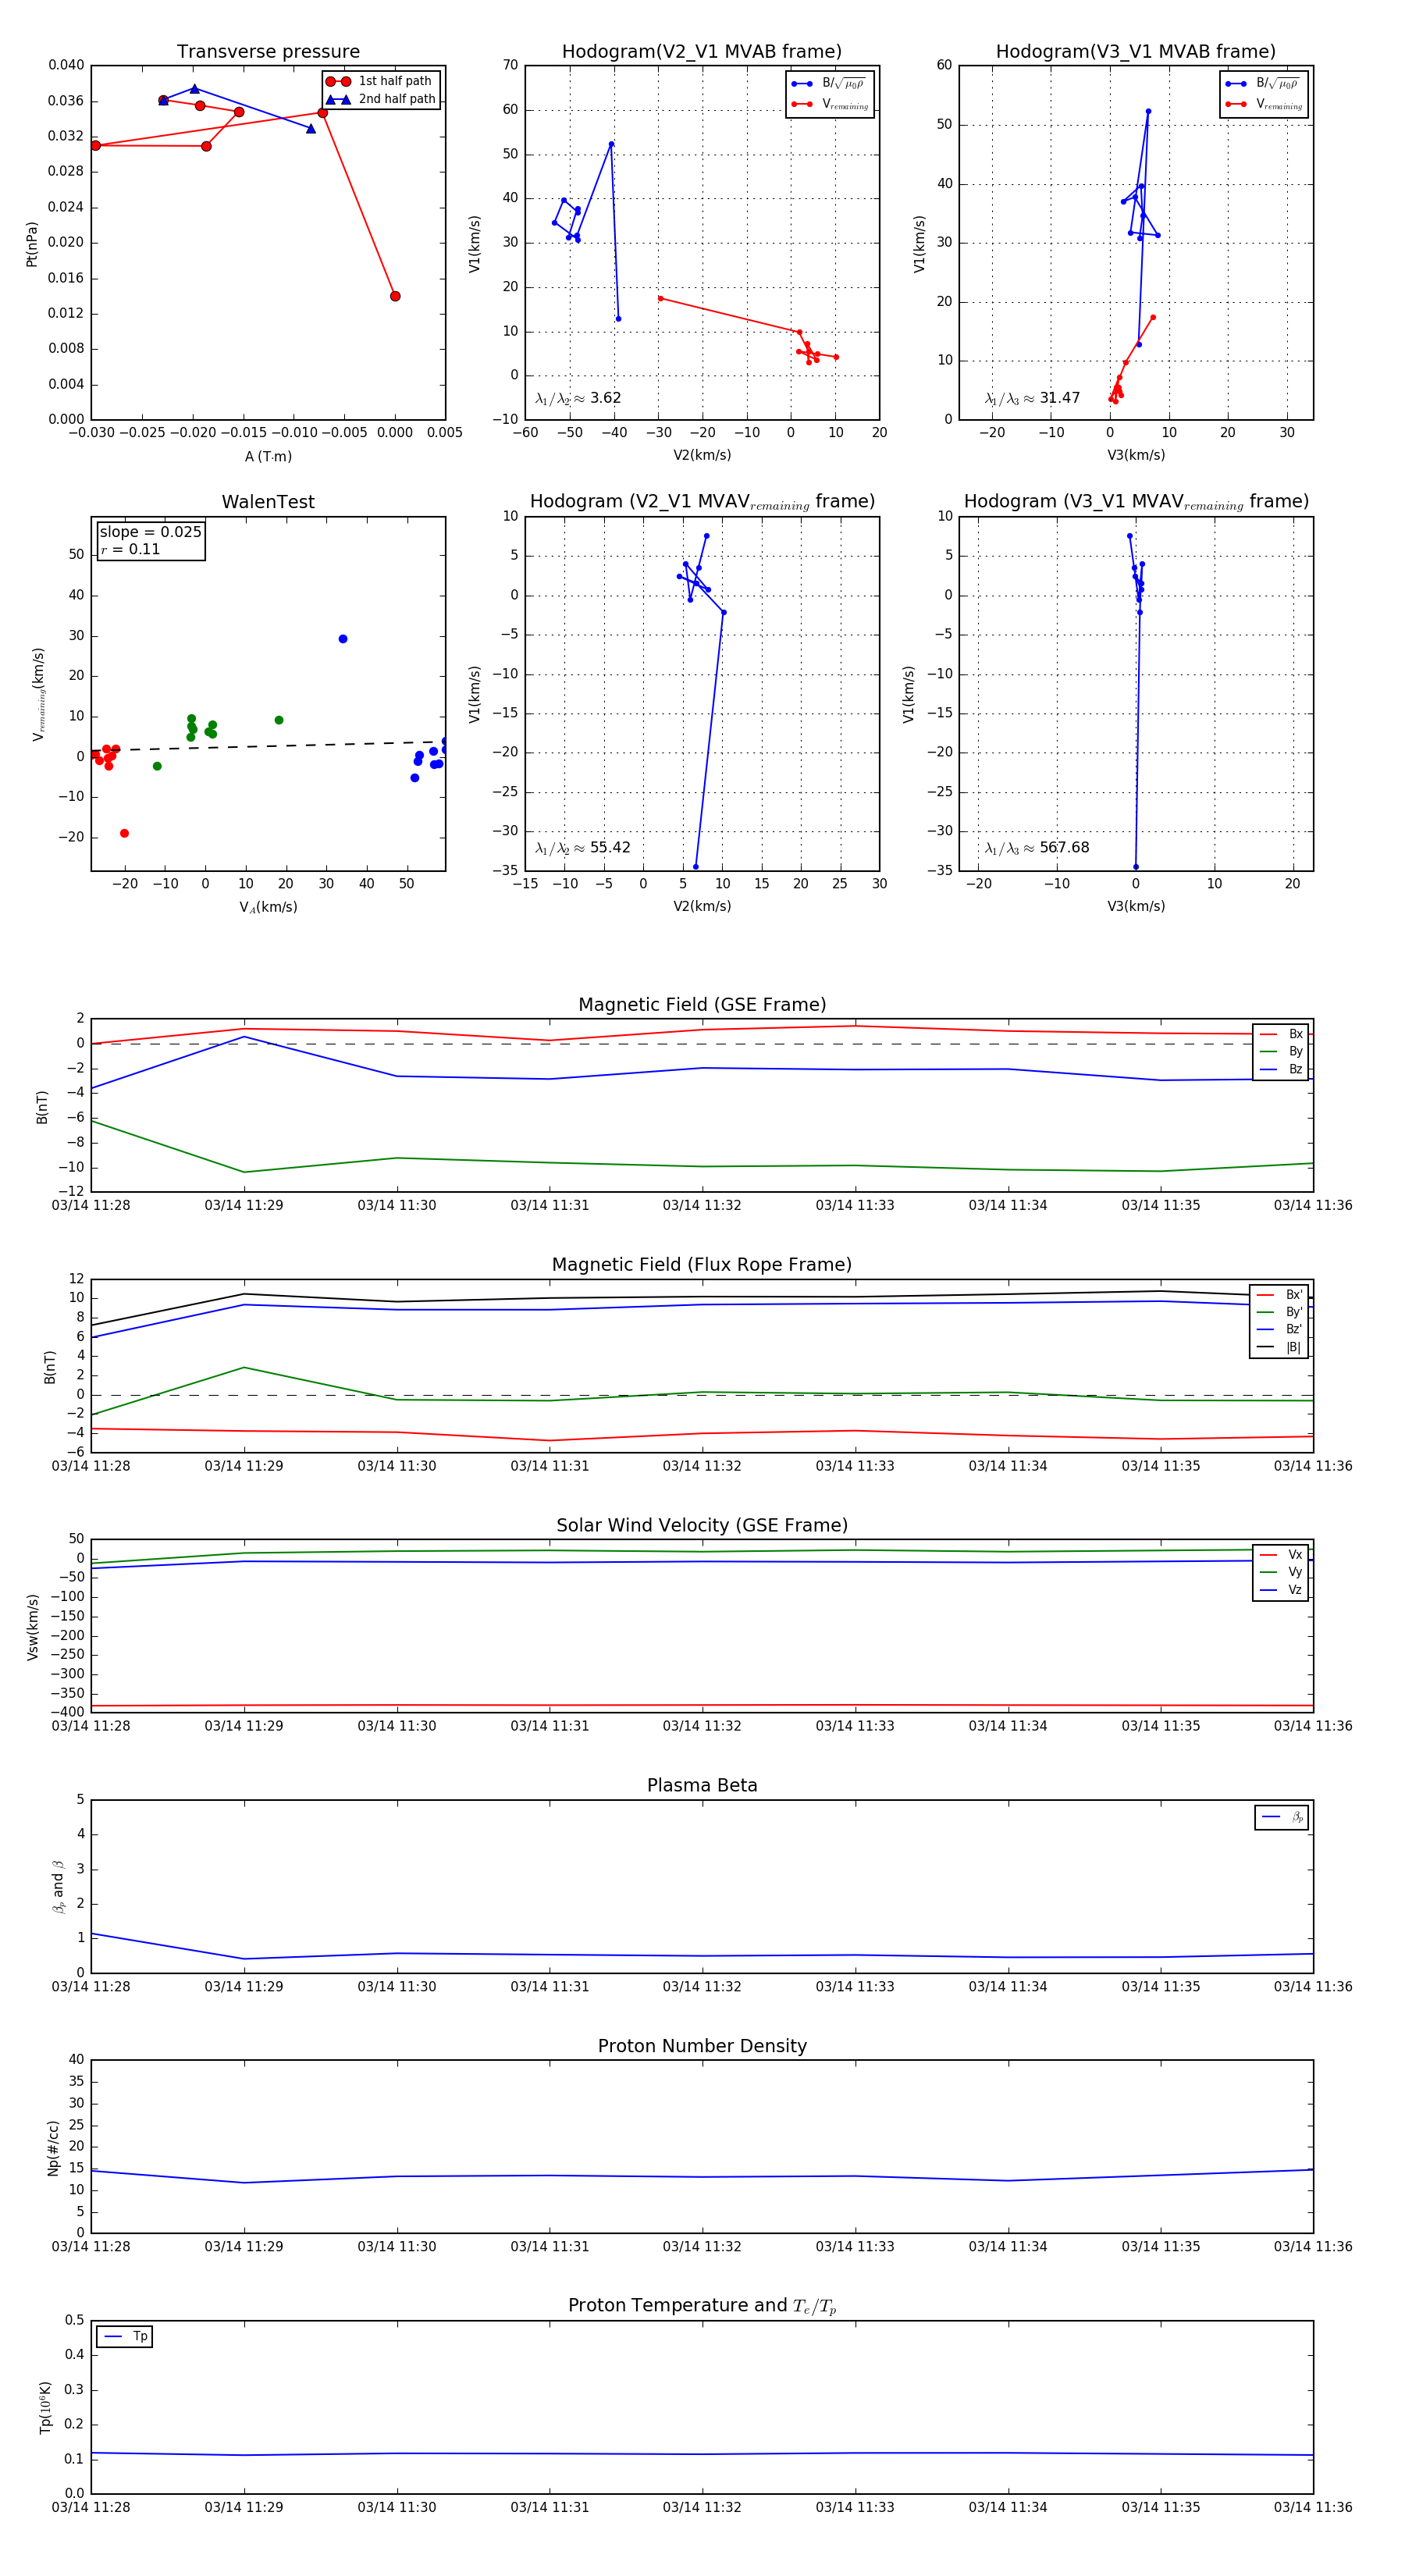The height and width of the screenshot is (2576, 1405).
Task: Click the dashed fit line in WalenTest plot
Action: [268, 746]
